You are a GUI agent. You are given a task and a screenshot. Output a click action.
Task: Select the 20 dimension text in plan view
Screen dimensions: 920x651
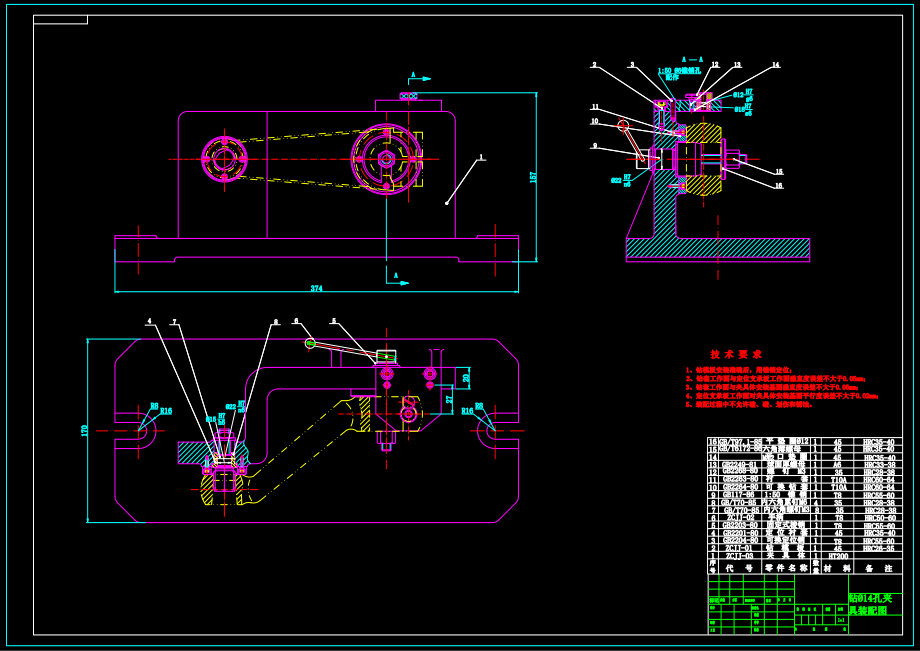tap(466, 378)
